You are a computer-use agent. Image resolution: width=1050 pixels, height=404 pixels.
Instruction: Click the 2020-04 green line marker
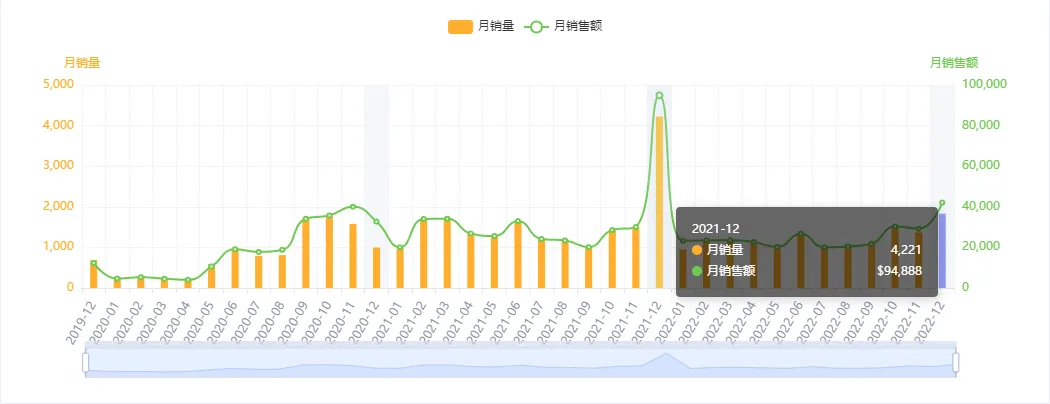click(x=188, y=280)
